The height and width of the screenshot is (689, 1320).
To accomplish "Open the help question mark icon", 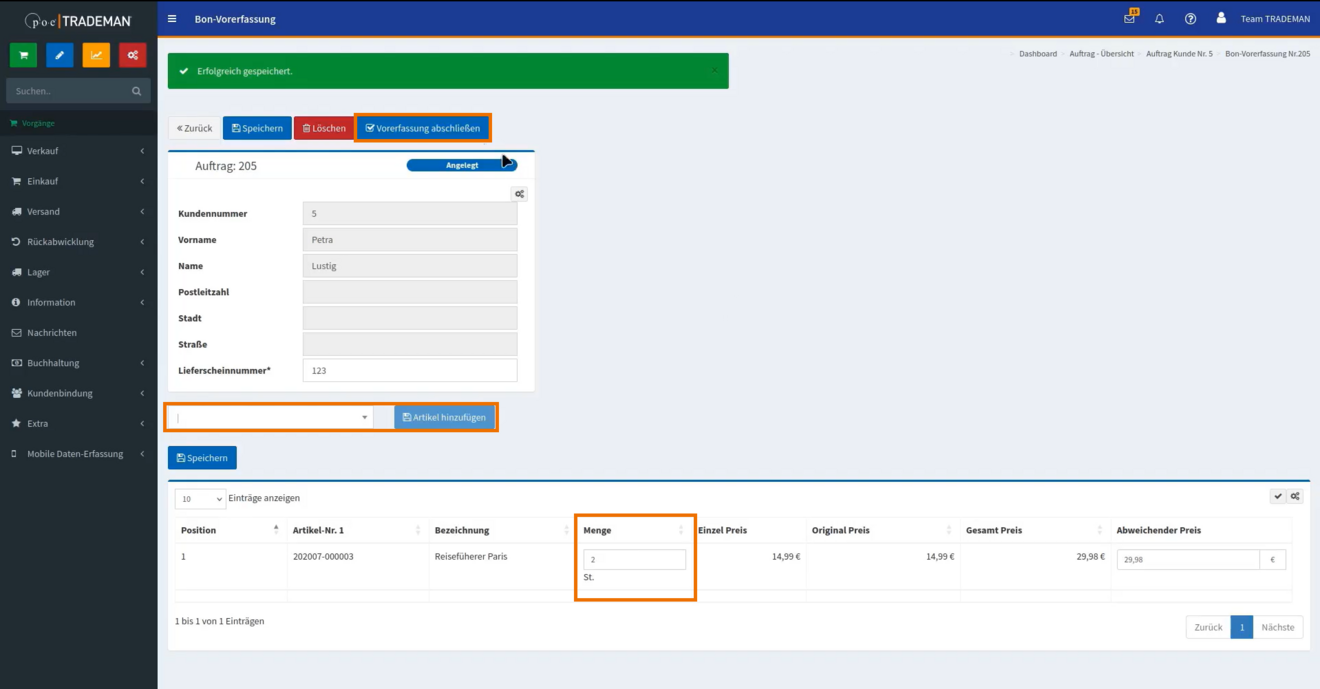I will (1190, 19).
